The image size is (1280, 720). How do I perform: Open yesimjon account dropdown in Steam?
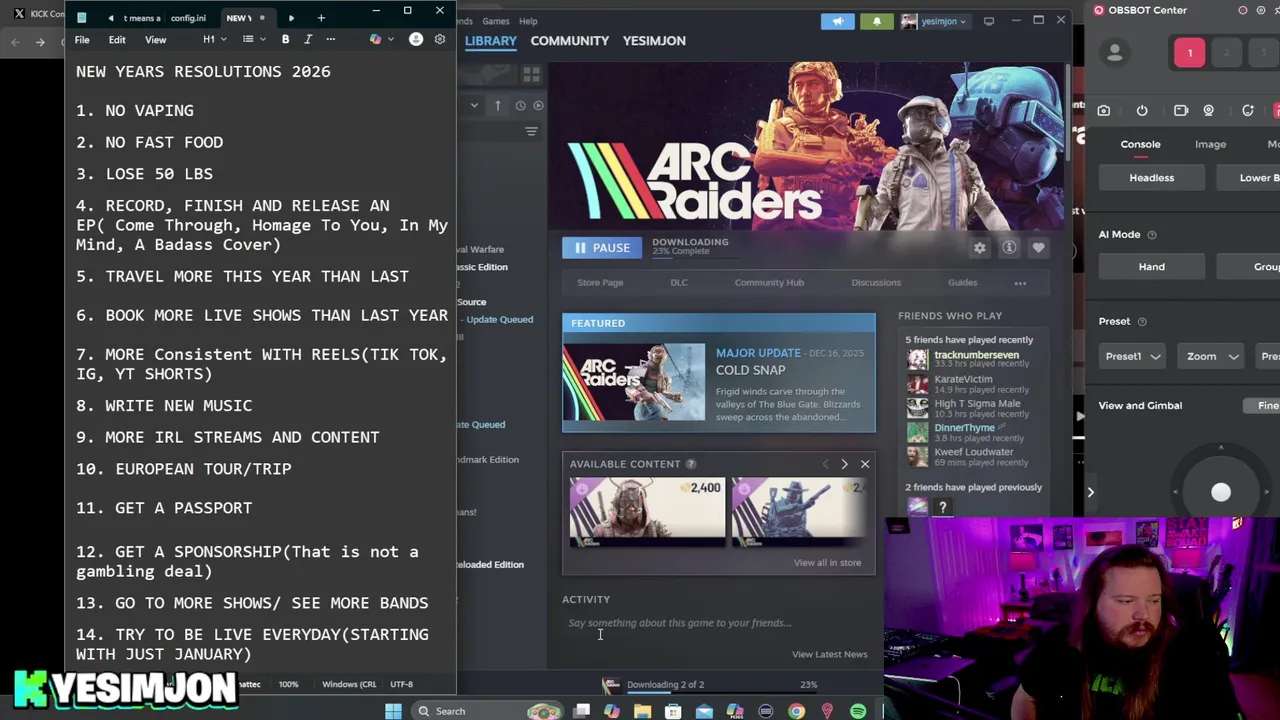coord(935,21)
